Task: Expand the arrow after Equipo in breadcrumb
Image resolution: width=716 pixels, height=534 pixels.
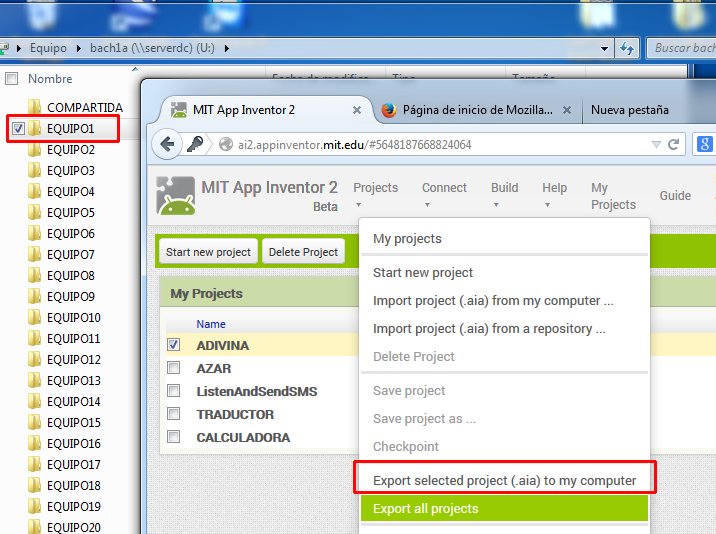Action: coord(79,48)
